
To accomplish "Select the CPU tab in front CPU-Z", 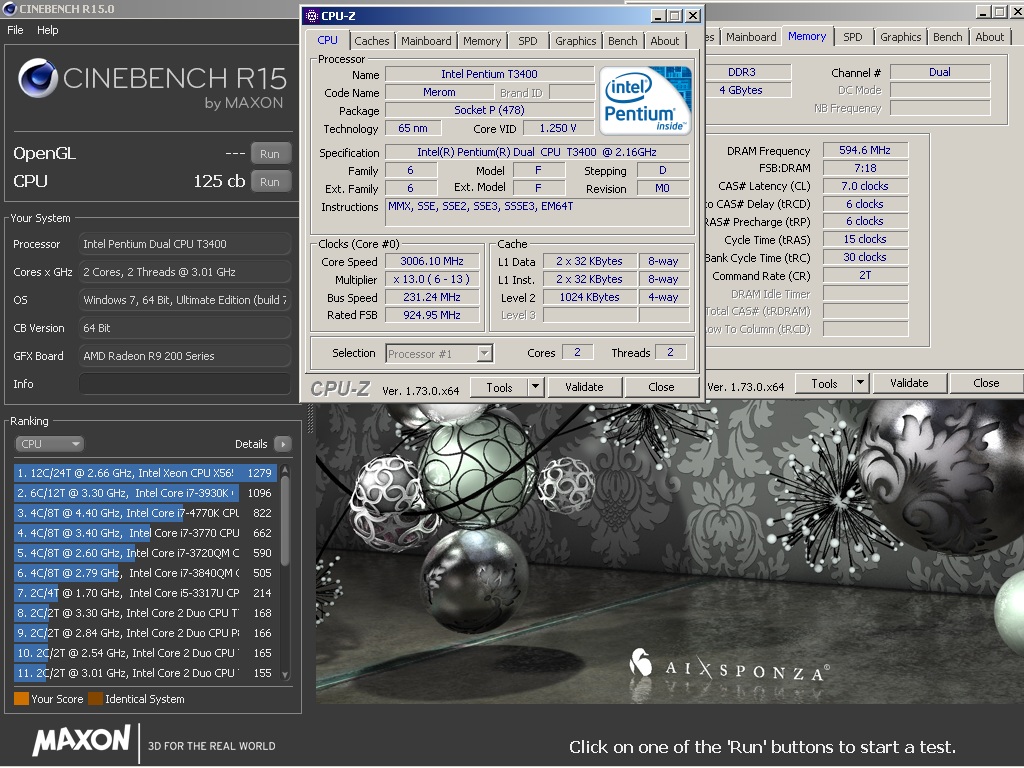I will coord(327,40).
